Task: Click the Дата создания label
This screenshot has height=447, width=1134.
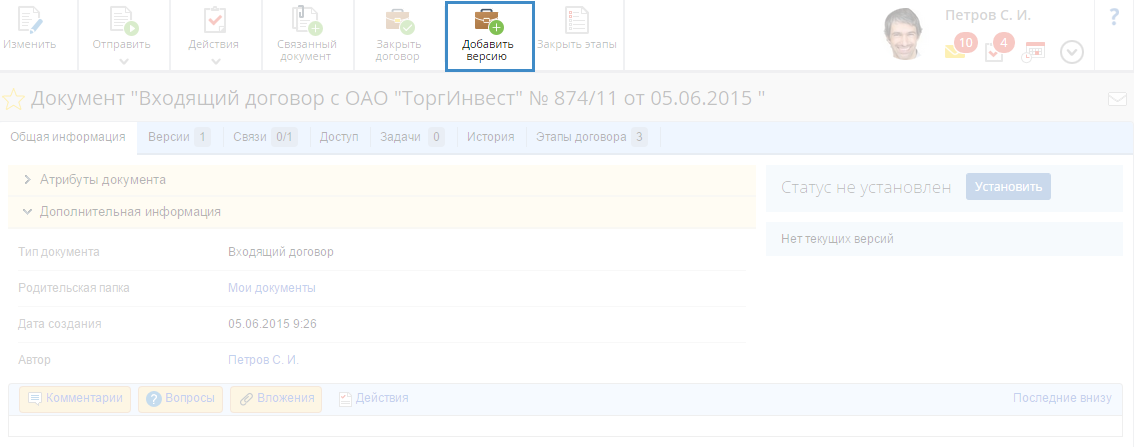Action: (x=59, y=323)
